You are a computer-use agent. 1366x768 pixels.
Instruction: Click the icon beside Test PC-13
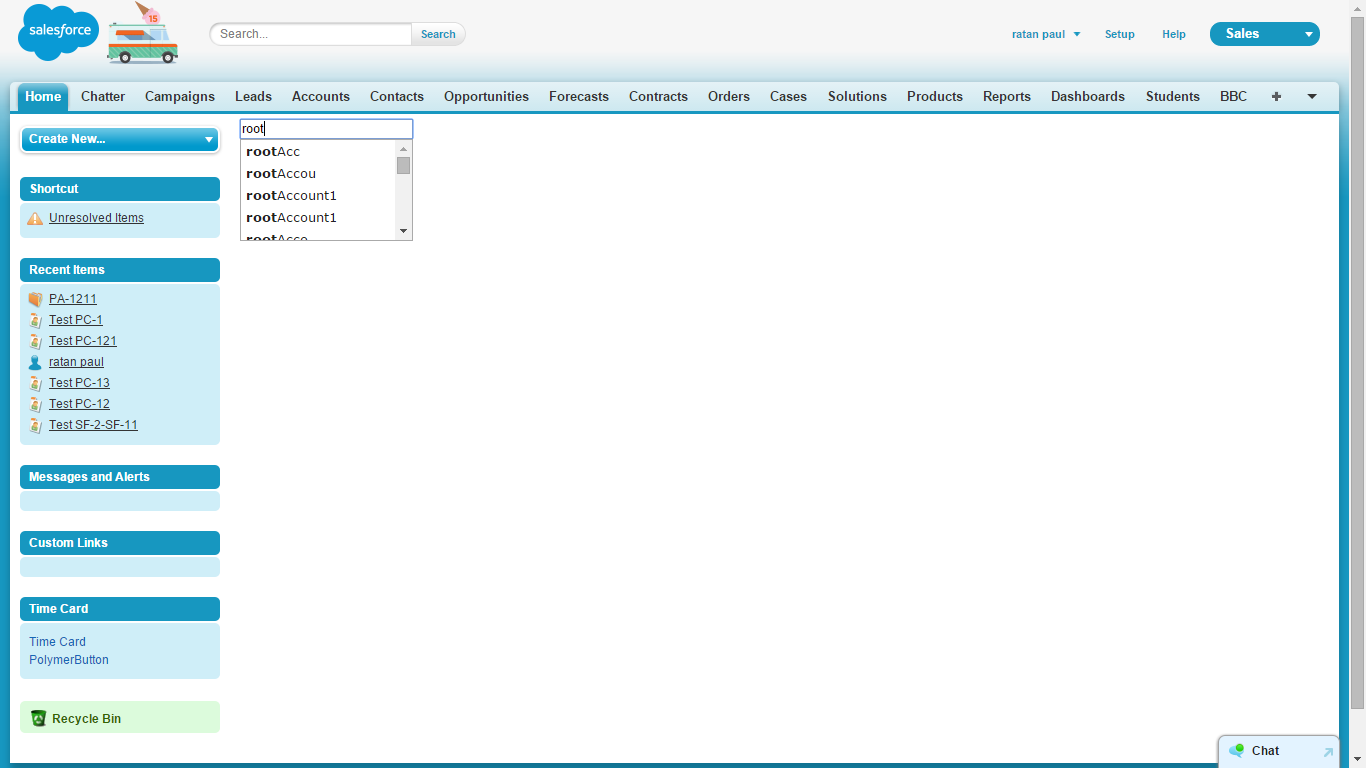[x=35, y=383]
